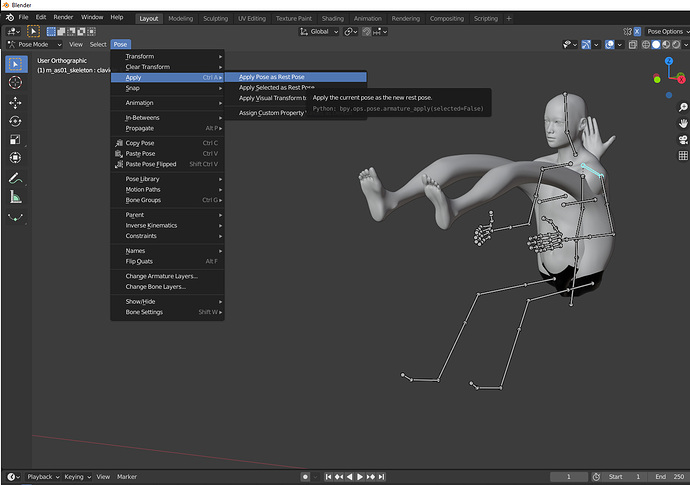Image resolution: width=690 pixels, height=485 pixels.
Task: Click the Start frame field
Action: (x=624, y=477)
